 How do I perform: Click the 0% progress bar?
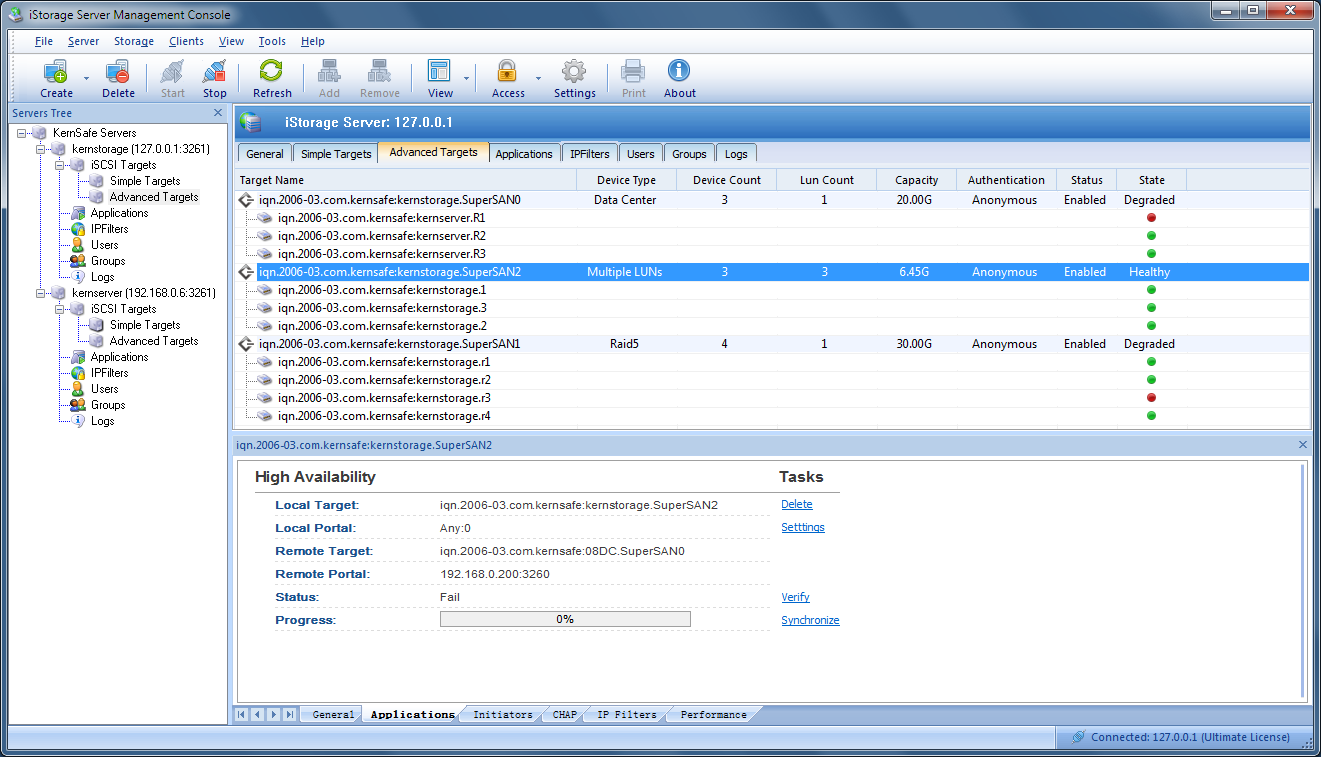click(x=565, y=620)
